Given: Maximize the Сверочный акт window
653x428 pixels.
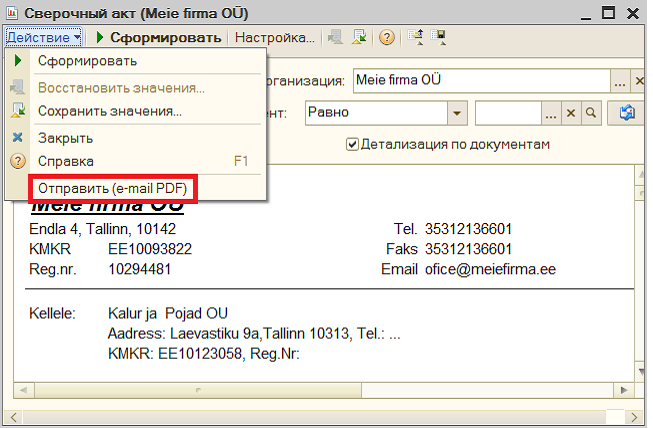Looking at the screenshot, I should click(608, 12).
